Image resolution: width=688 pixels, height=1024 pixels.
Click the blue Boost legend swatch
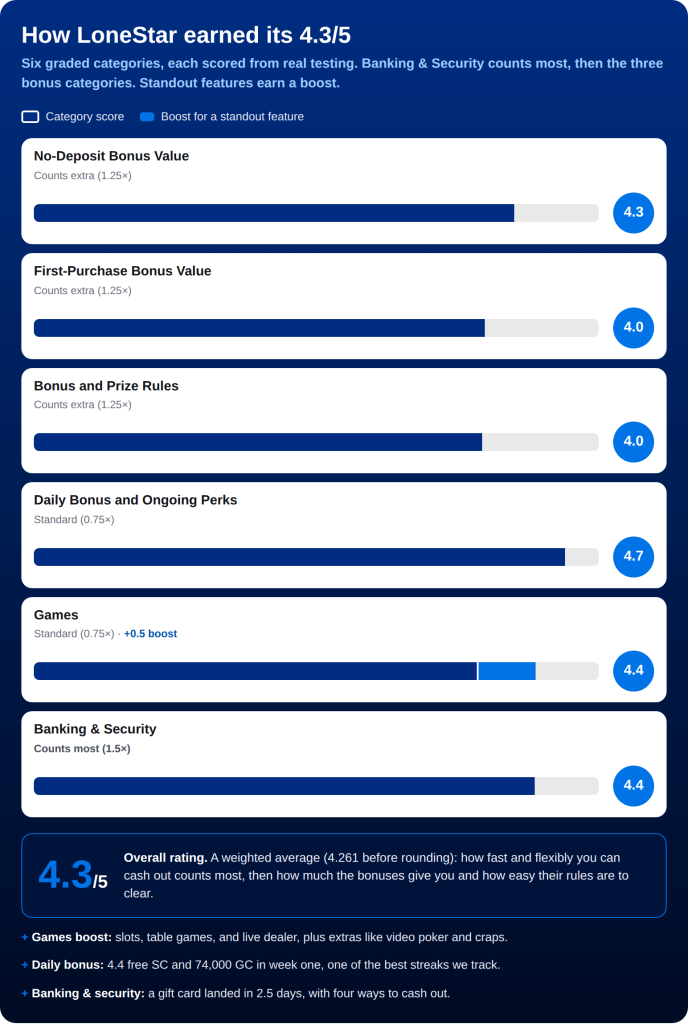click(147, 117)
